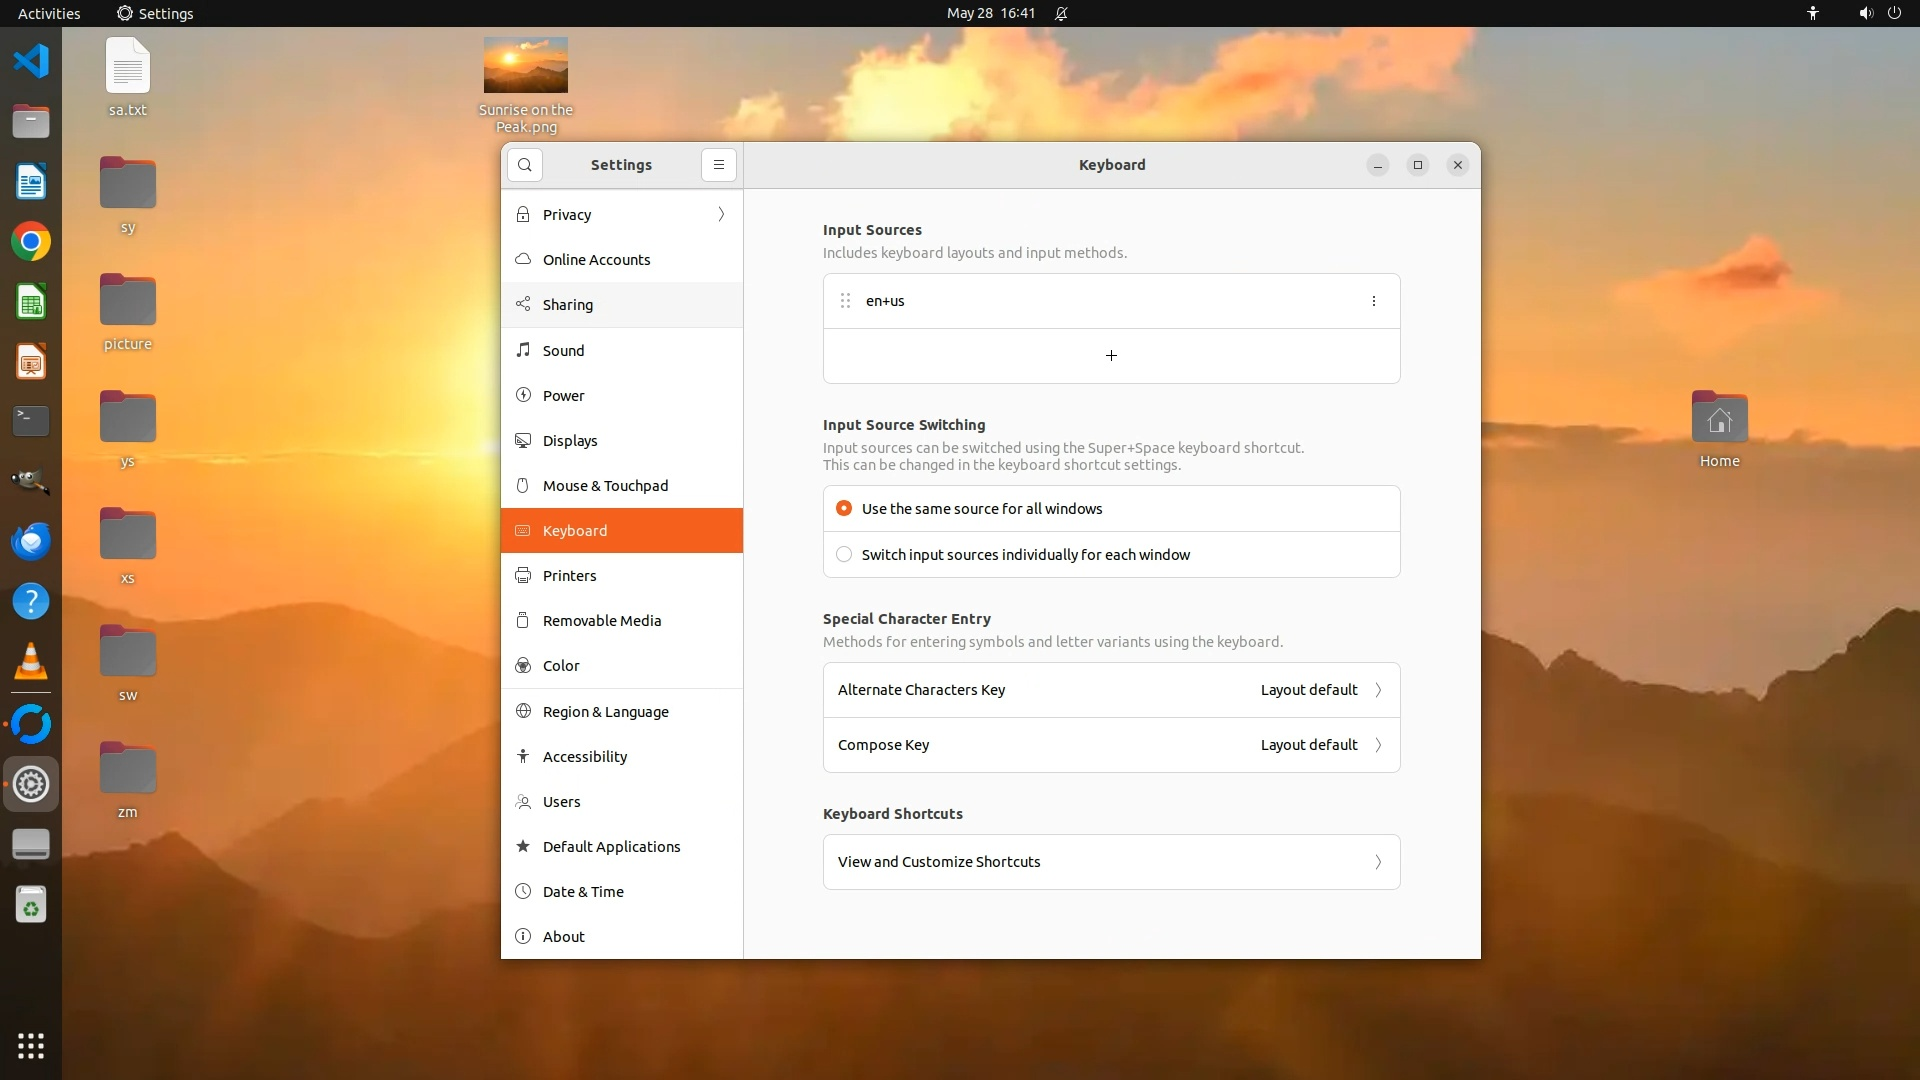Click the drag handle next to en+us

tap(845, 301)
